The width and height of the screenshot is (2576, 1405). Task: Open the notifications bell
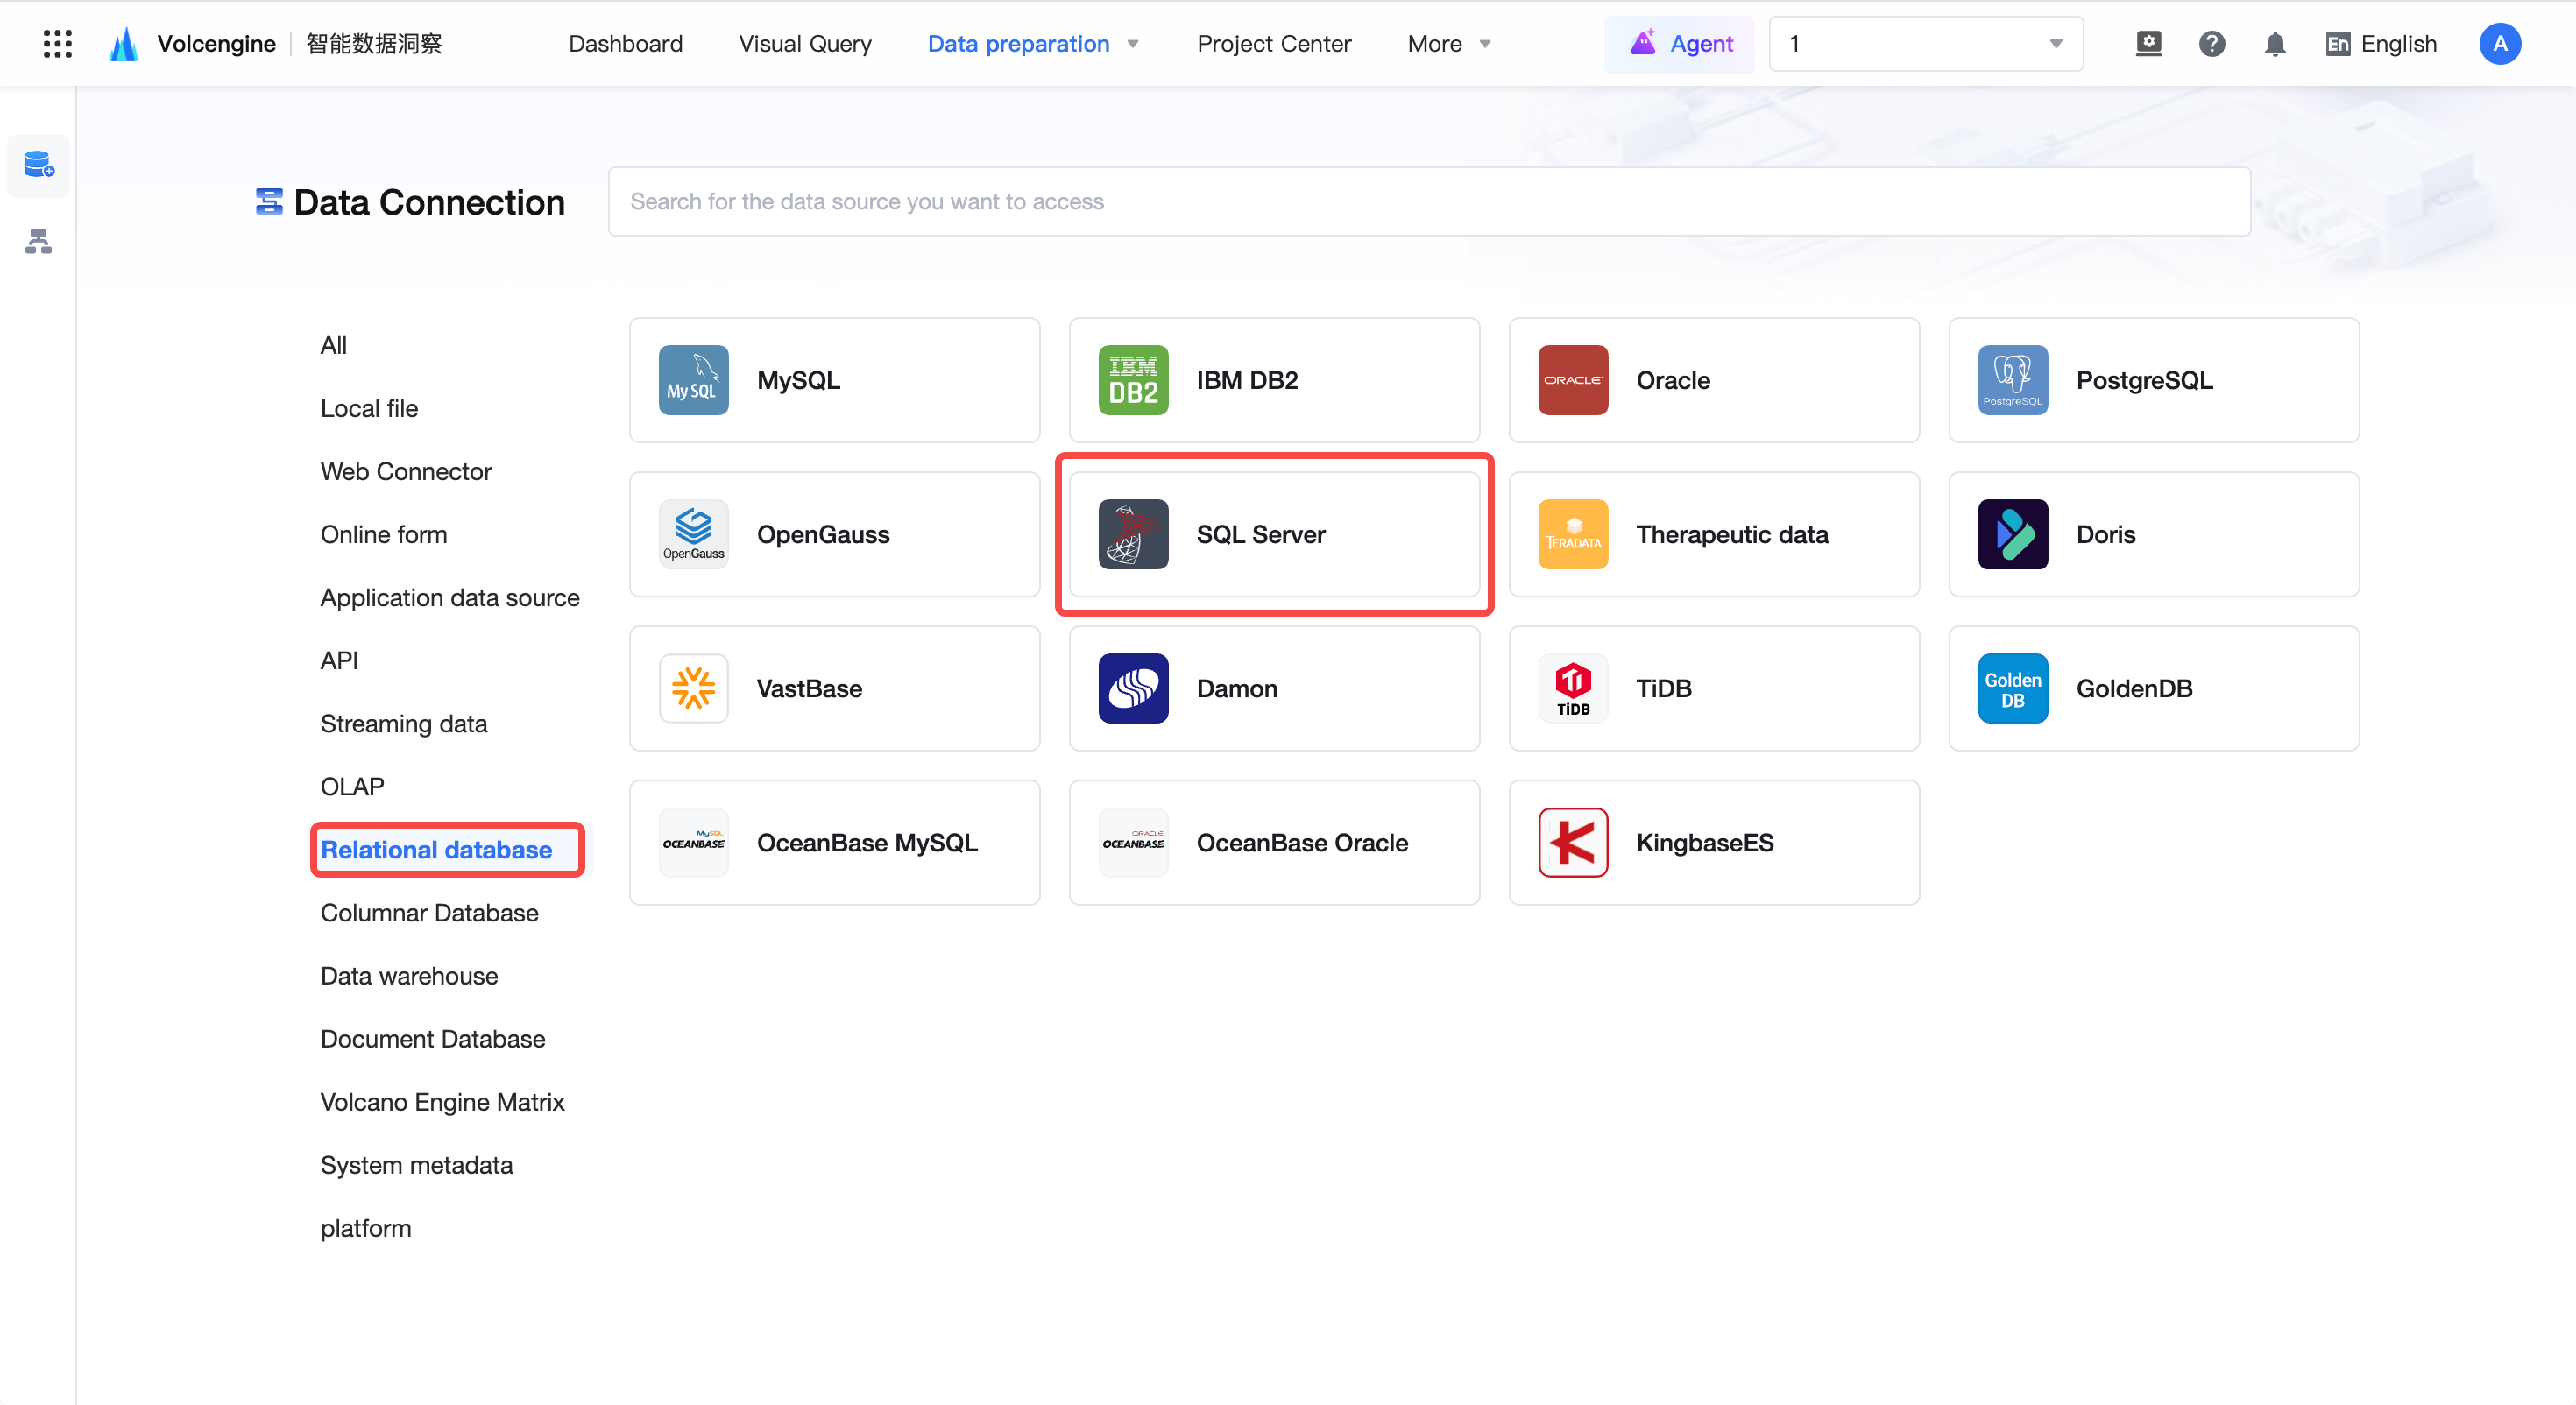[x=2274, y=44]
